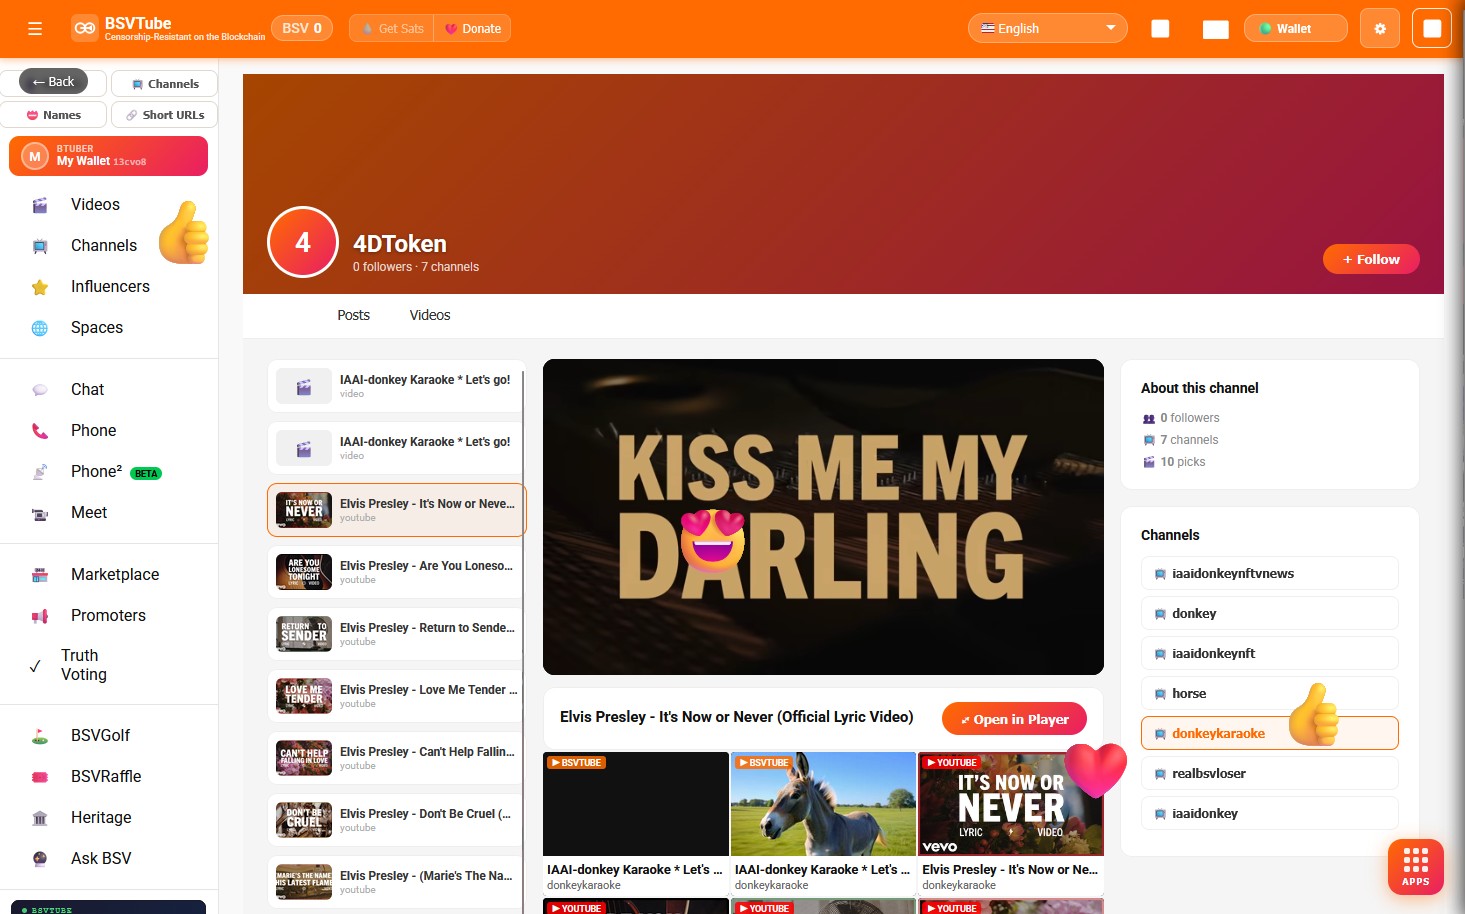Click the icon beside horse channel
The width and height of the screenshot is (1465, 914).
point(1160,694)
